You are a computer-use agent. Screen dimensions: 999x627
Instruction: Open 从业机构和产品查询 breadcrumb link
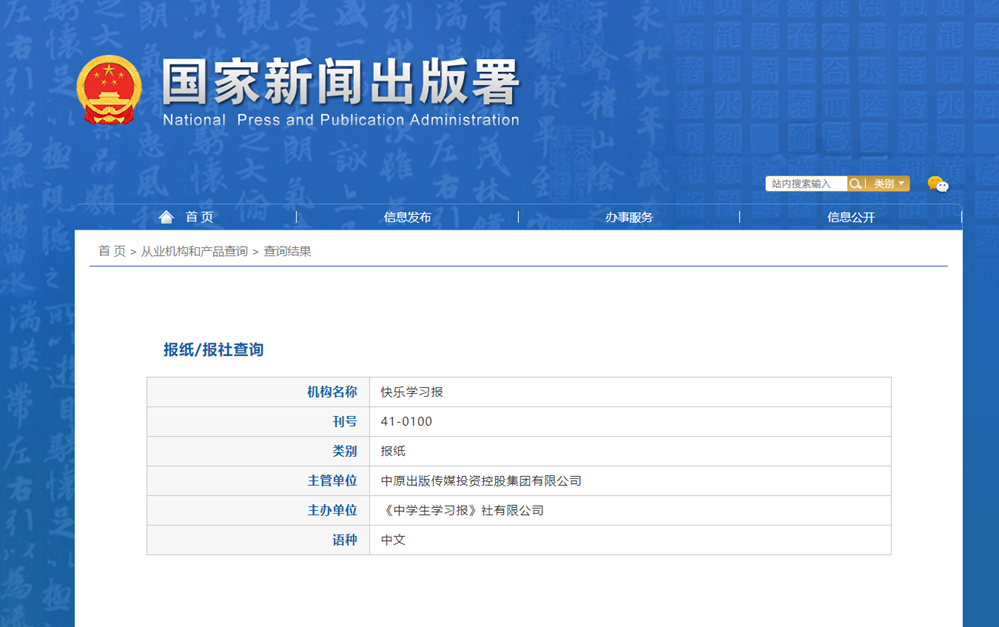(x=194, y=251)
